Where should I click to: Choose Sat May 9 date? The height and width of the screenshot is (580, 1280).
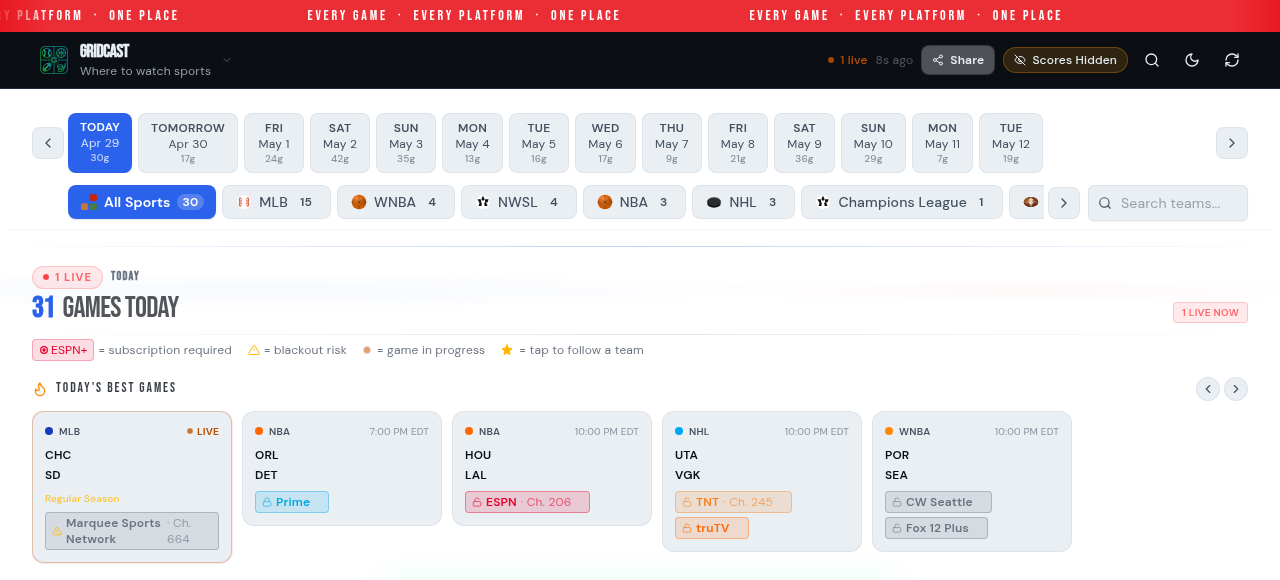(x=804, y=143)
